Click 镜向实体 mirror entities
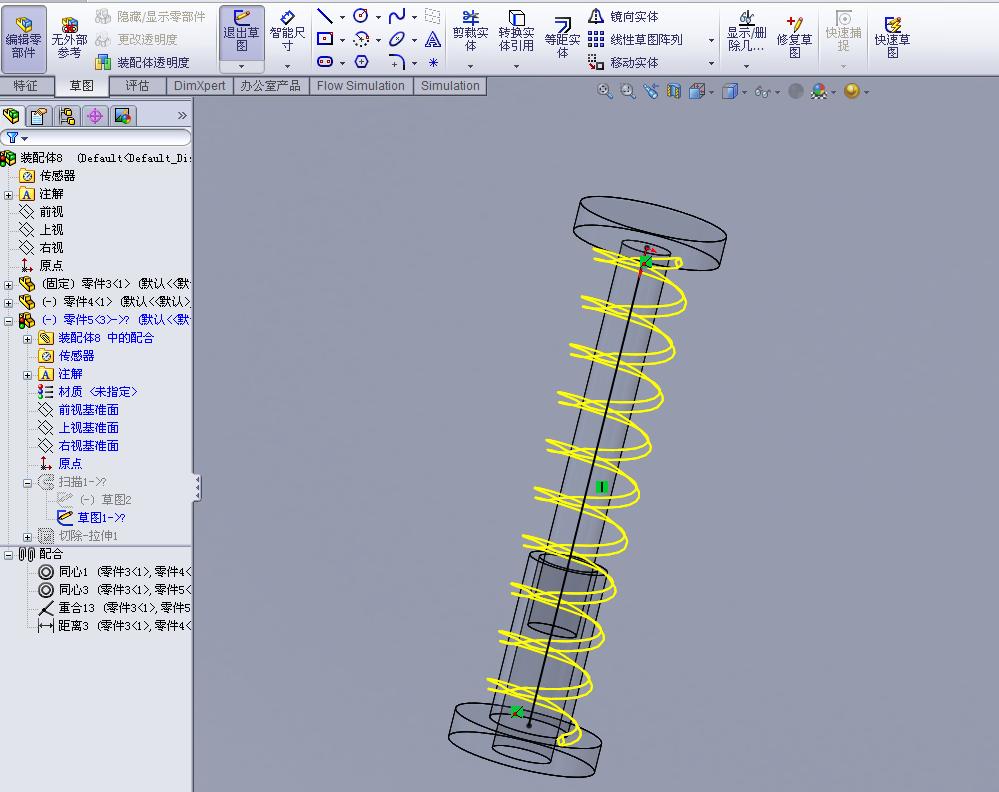Screen dimensions: 999x792 click(x=622, y=17)
